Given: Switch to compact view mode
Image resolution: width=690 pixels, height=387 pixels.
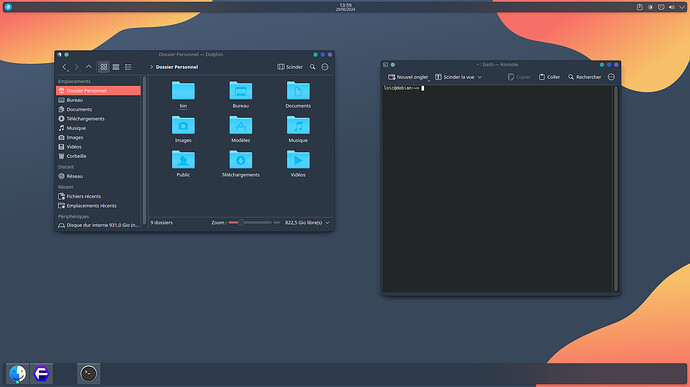Looking at the screenshot, I should pyautogui.click(x=116, y=67).
